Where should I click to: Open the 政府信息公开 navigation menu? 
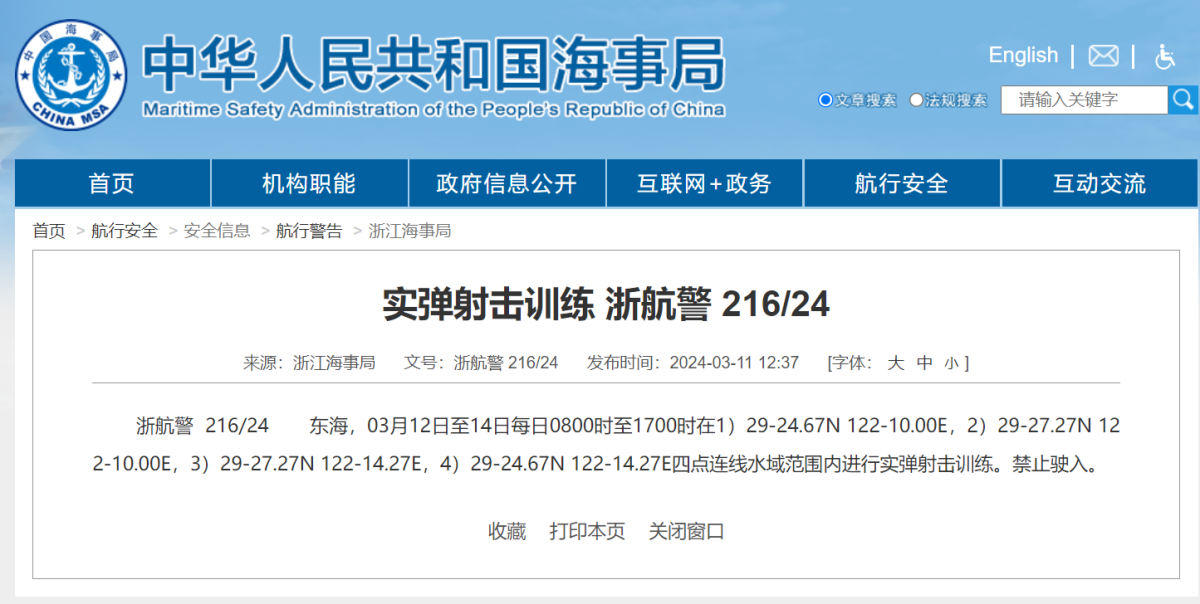(507, 183)
